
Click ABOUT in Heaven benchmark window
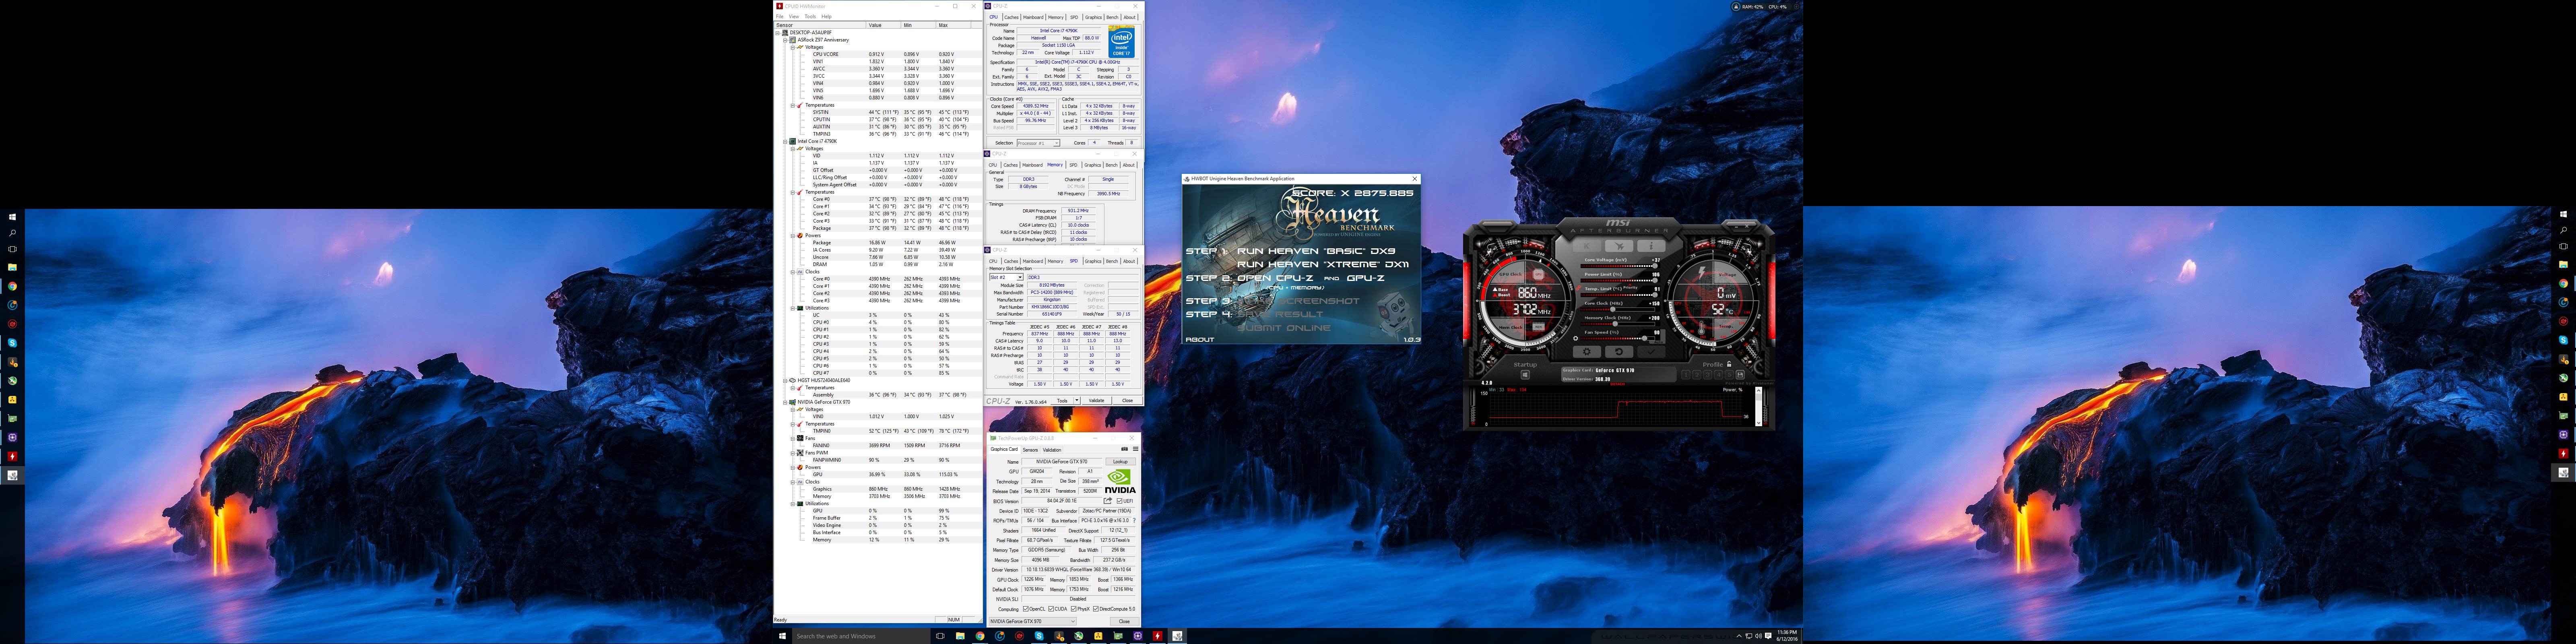[x=1200, y=340]
